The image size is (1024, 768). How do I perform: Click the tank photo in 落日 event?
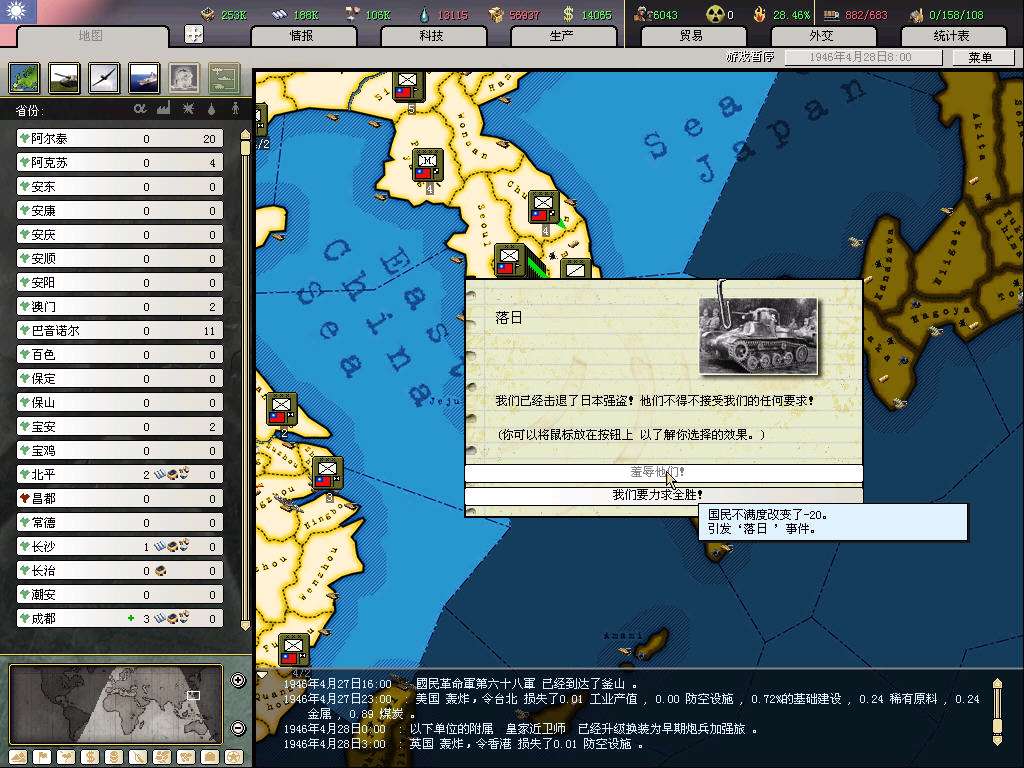point(758,336)
